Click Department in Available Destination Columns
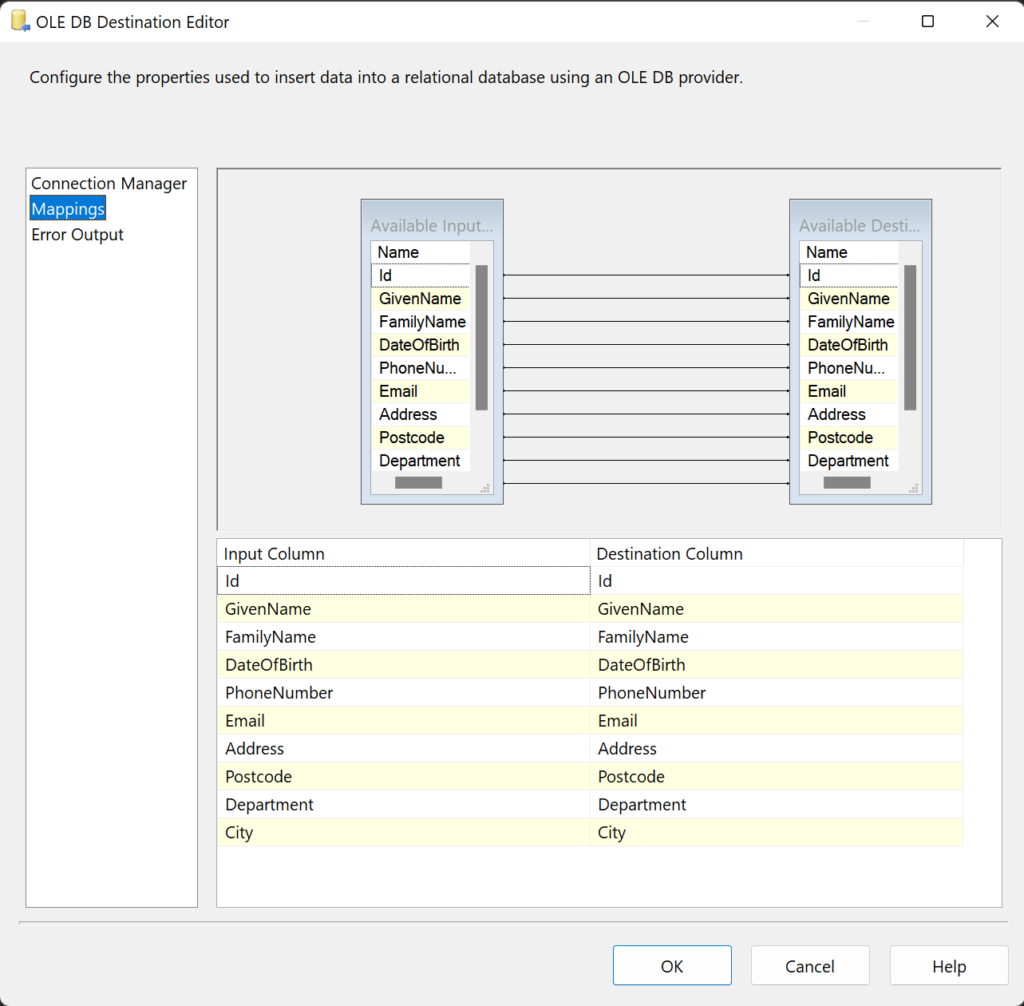 [848, 460]
